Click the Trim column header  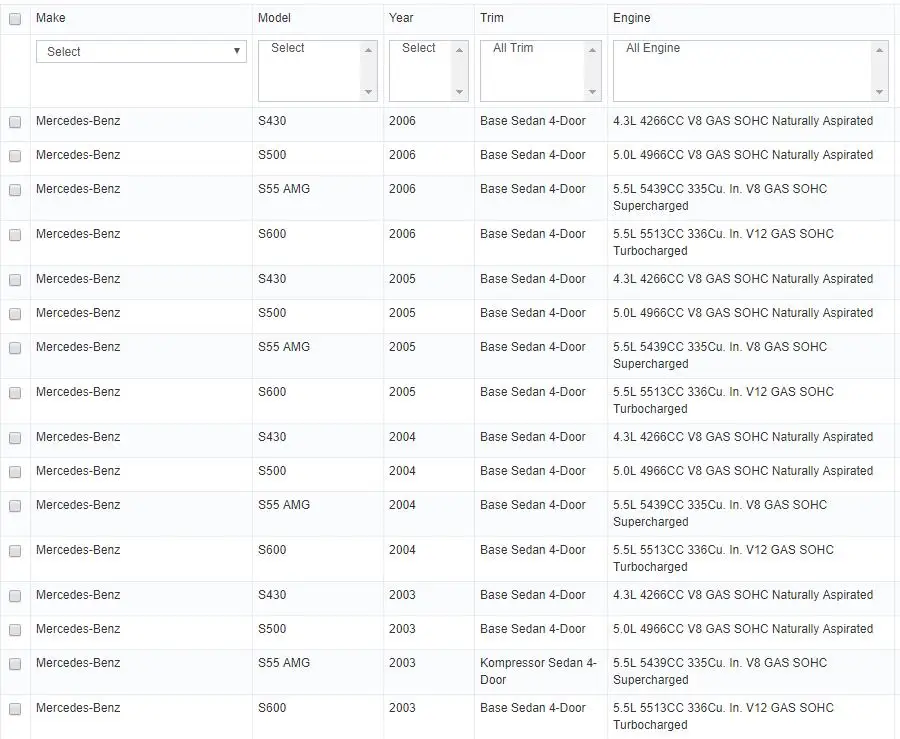[x=491, y=18]
